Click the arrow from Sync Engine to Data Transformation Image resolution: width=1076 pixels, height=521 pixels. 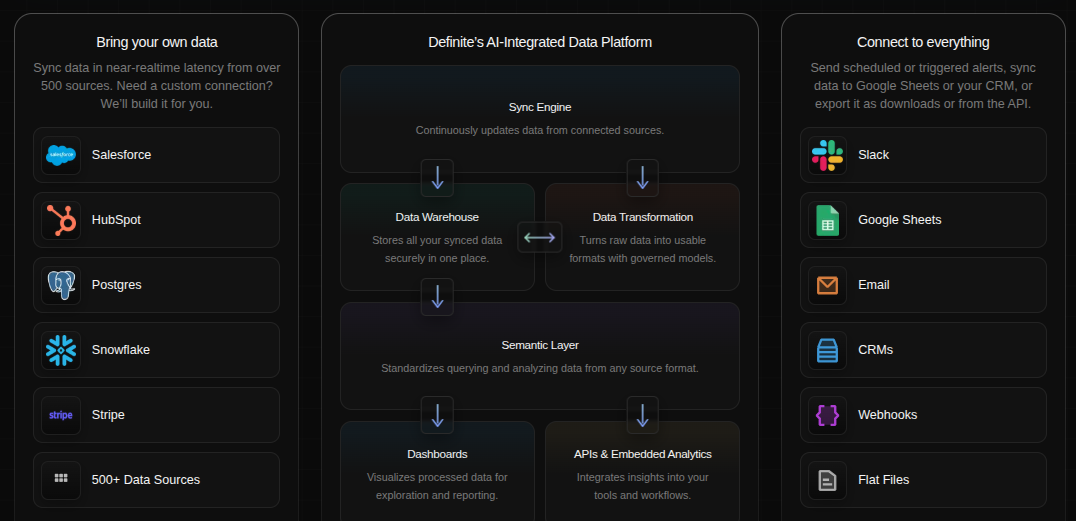pyautogui.click(x=642, y=178)
